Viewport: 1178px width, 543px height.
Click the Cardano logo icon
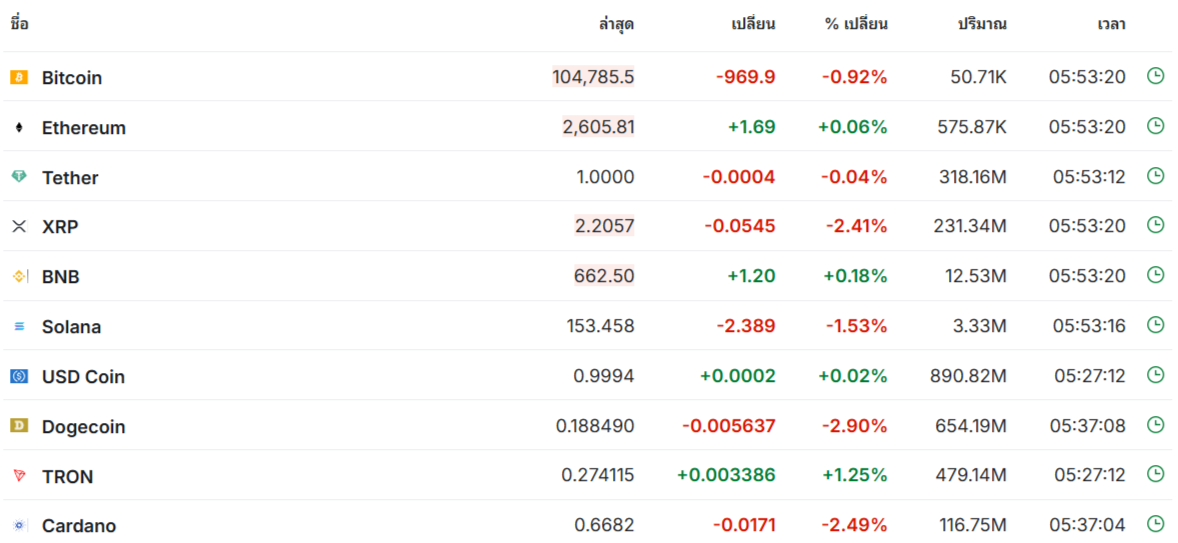[19, 526]
